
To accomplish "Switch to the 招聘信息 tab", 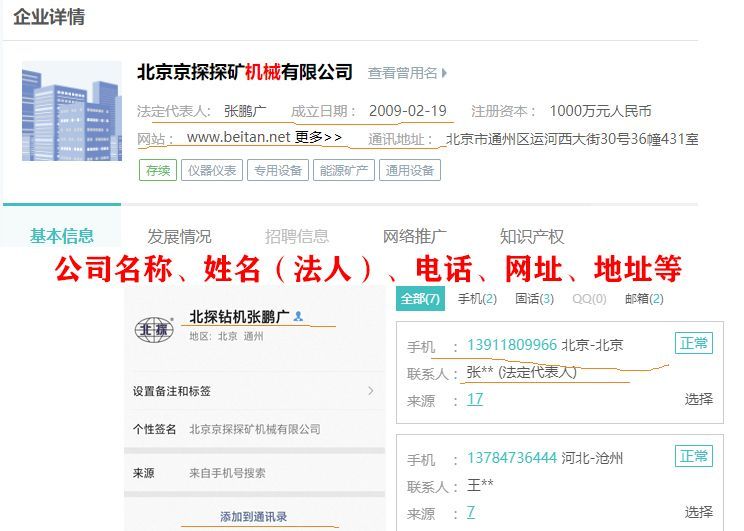I will click(x=297, y=236).
